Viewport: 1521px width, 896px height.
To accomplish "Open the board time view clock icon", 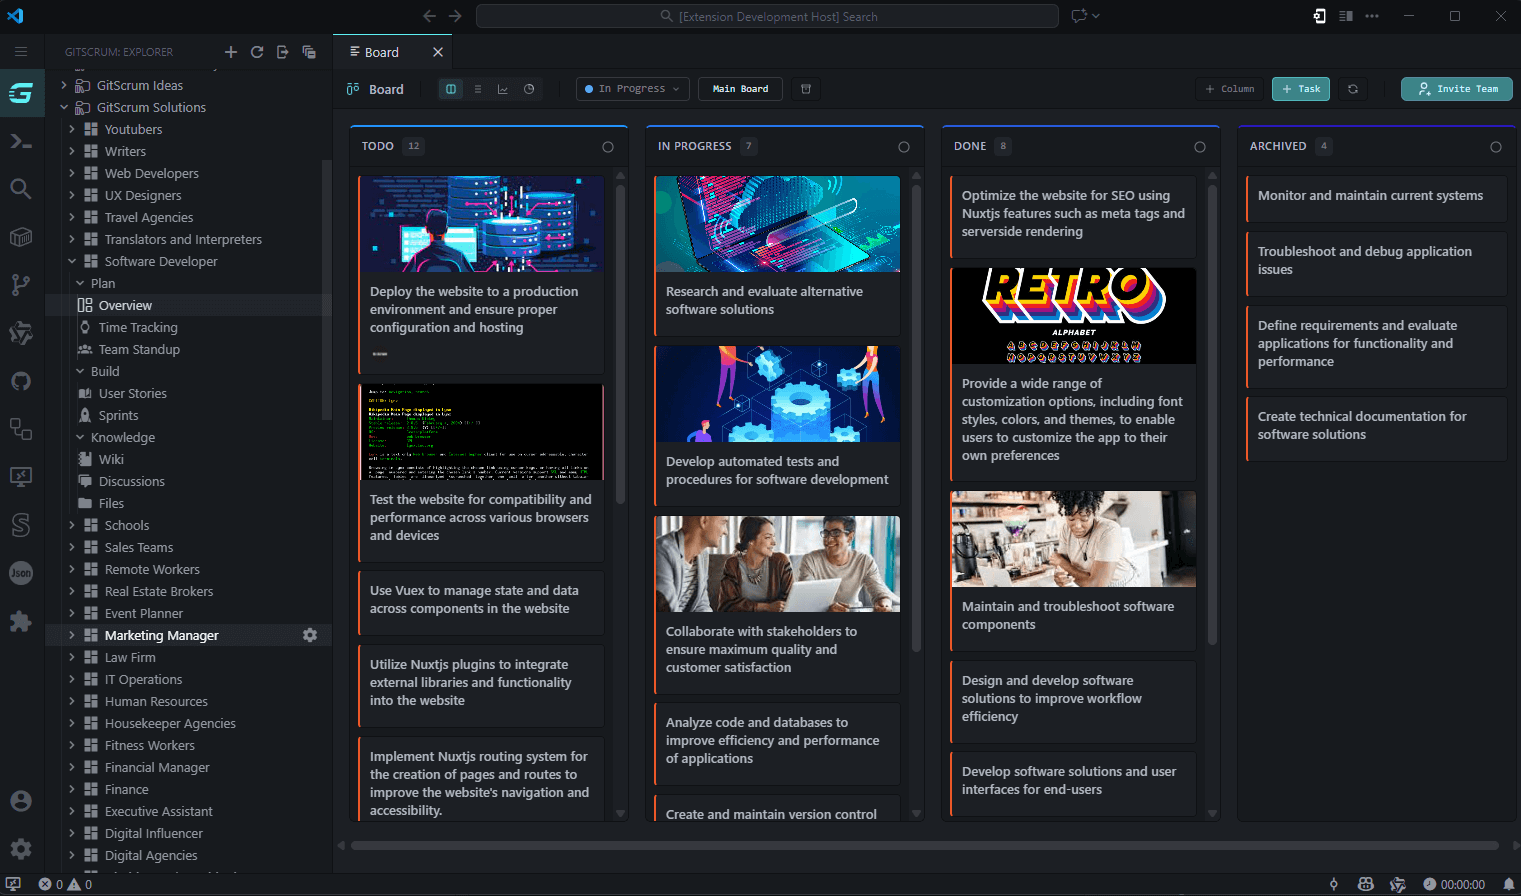I will coord(529,88).
